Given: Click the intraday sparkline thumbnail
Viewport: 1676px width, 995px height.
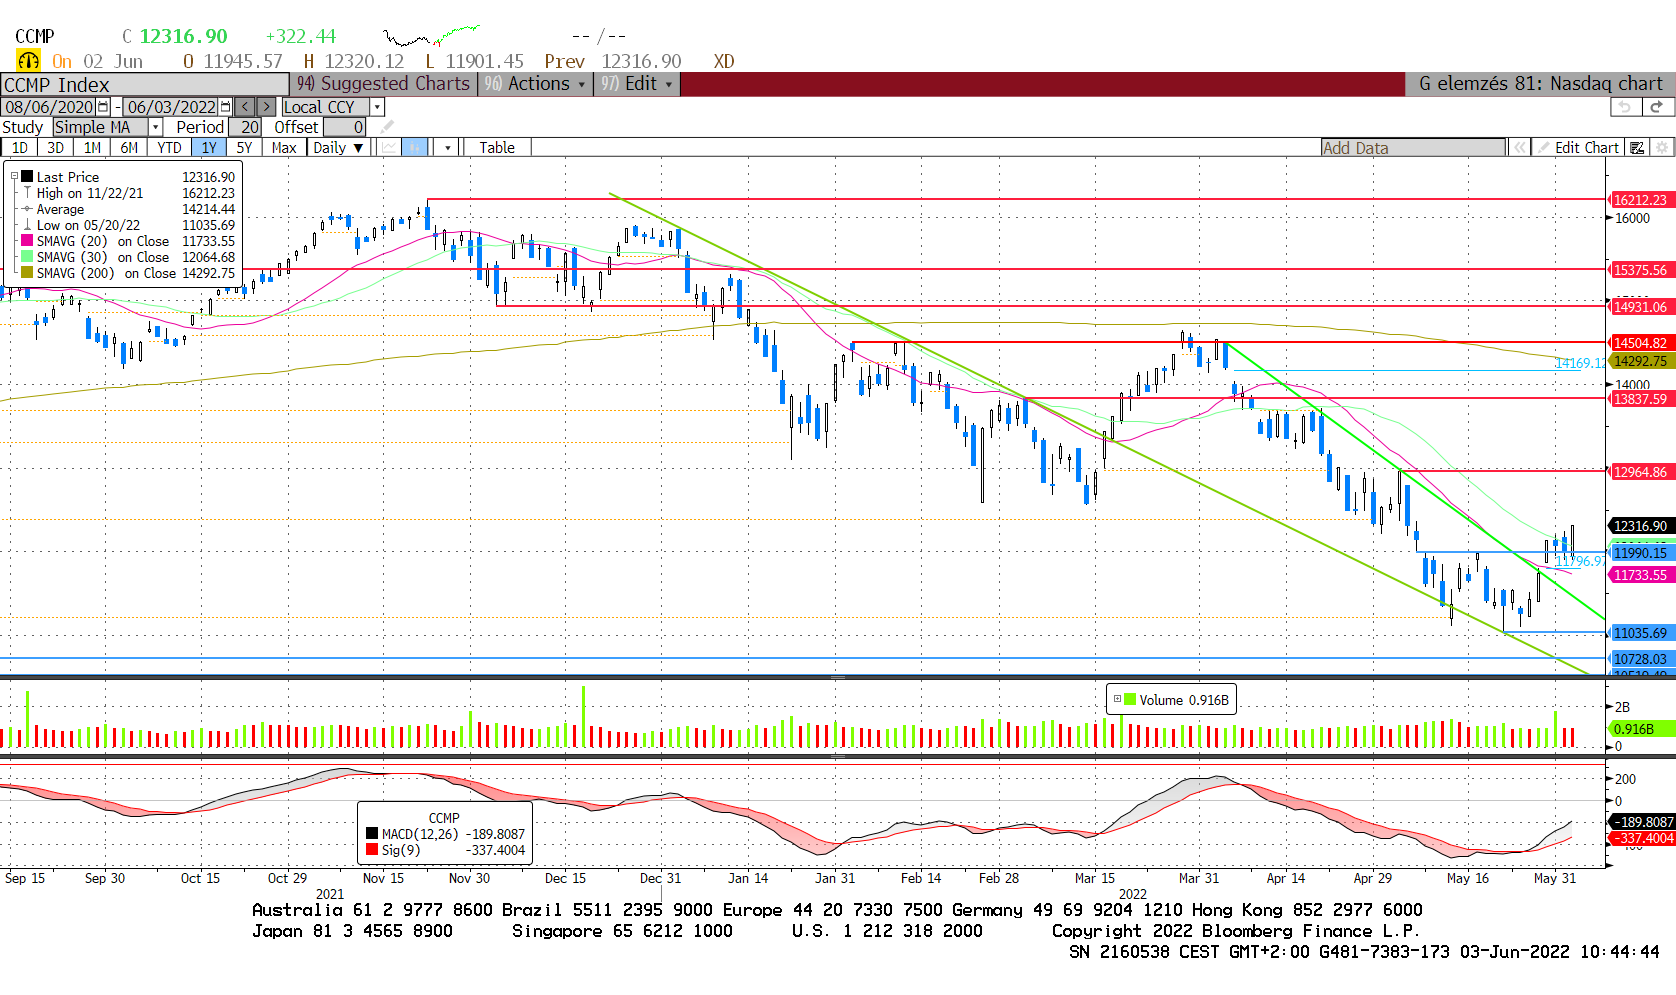Looking at the screenshot, I should point(432,37).
